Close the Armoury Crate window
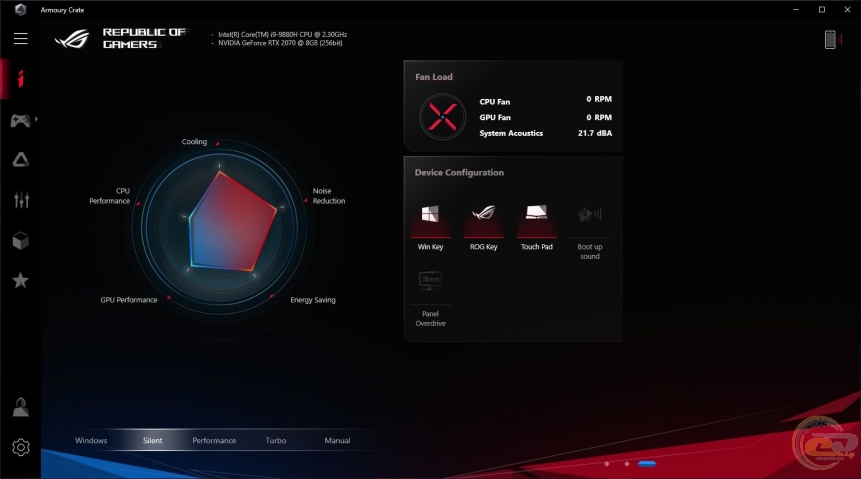 tap(847, 9)
